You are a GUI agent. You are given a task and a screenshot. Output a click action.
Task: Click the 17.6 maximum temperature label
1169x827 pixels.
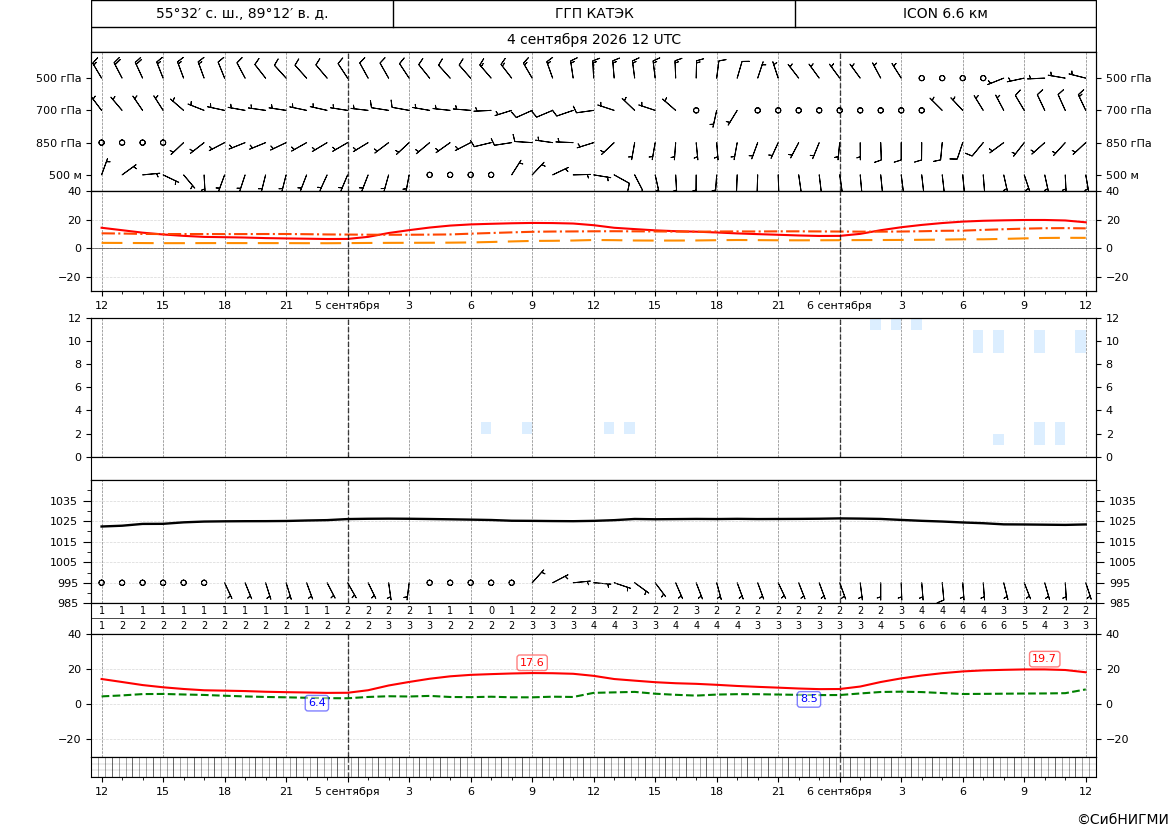[x=532, y=662]
